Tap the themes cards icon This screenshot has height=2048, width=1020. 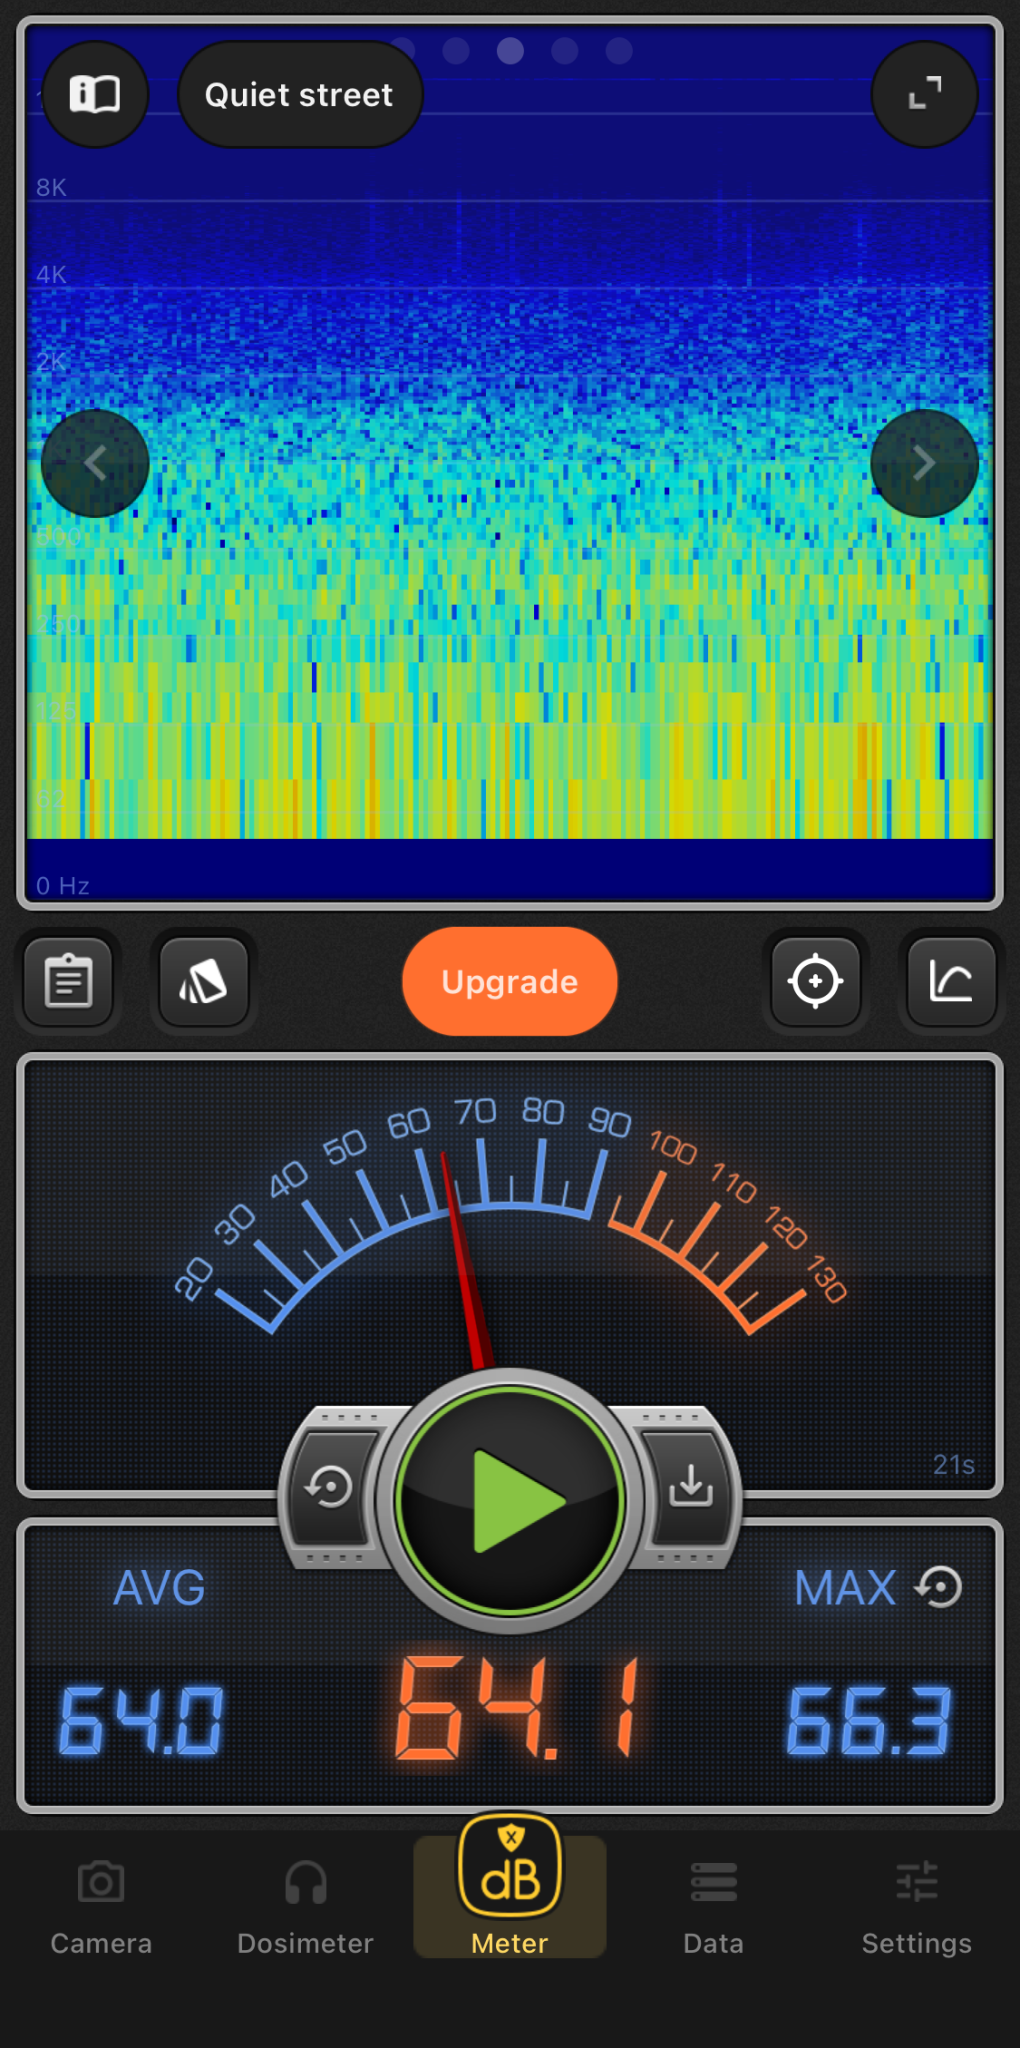[204, 982]
